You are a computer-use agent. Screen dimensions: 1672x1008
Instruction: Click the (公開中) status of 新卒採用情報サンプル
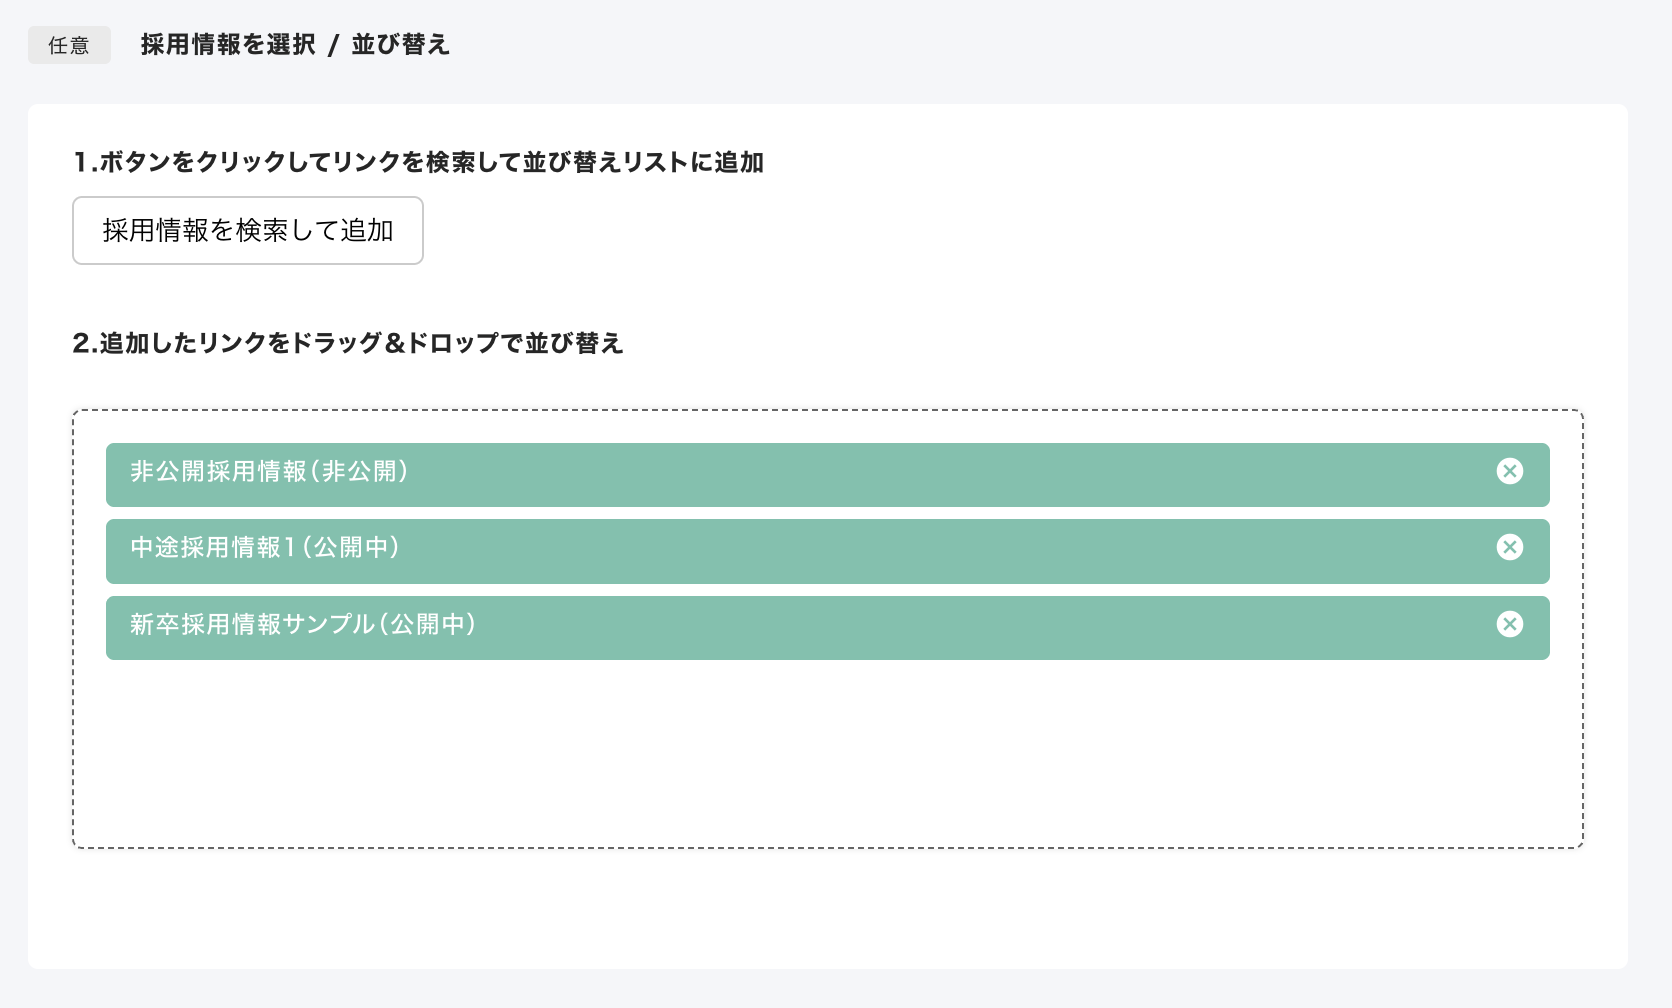(428, 625)
